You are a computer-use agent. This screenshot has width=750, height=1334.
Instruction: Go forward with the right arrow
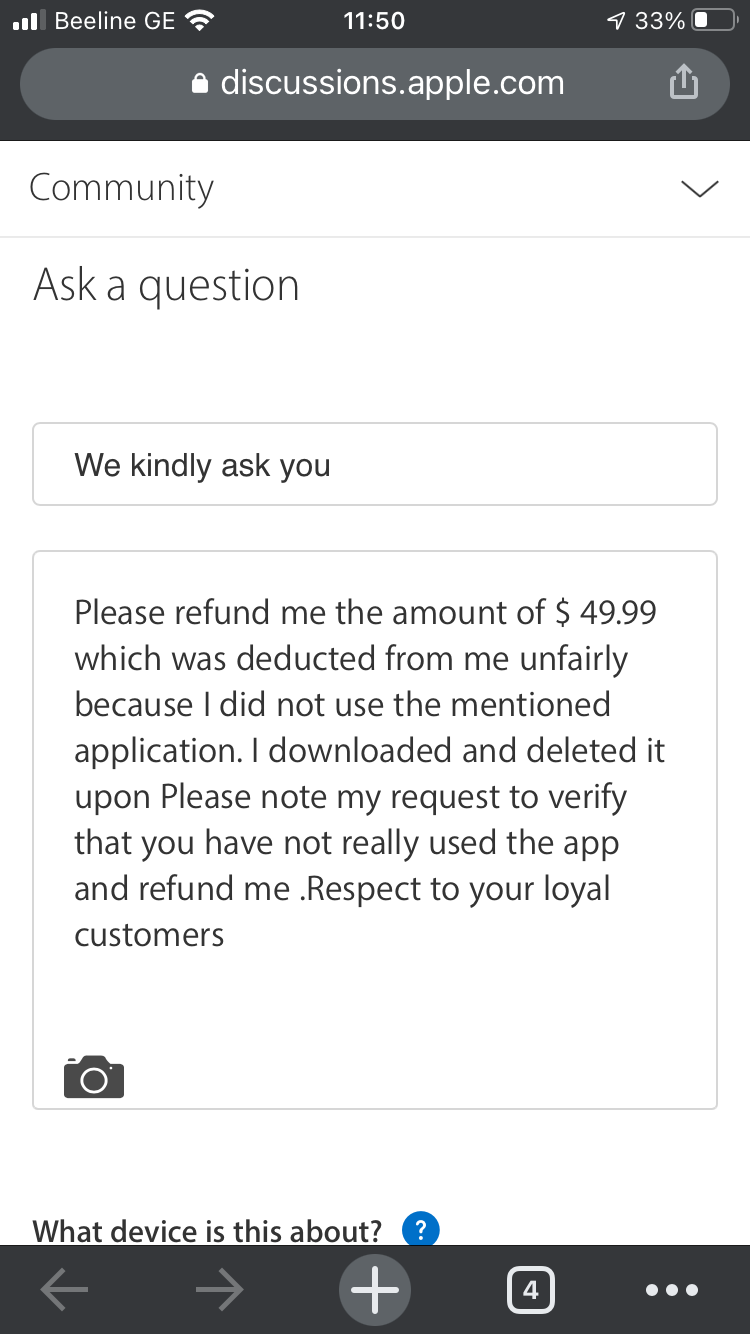(219, 1290)
